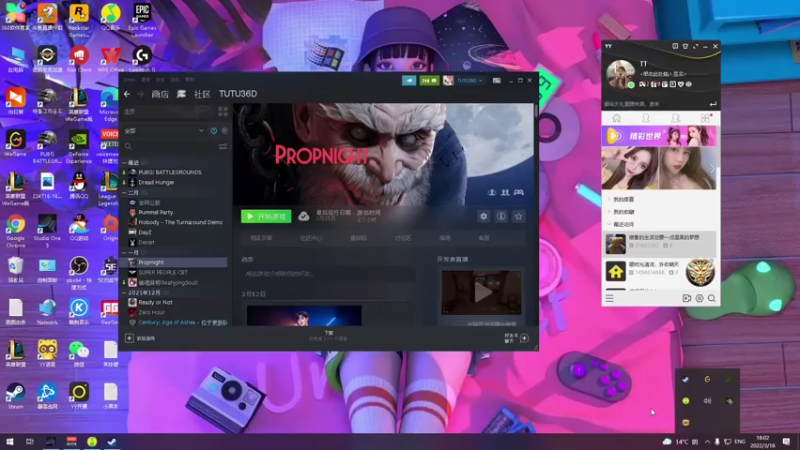This screenshot has height=450, width=800.
Task: Select Pummel Party in library list
Action: click(156, 212)
